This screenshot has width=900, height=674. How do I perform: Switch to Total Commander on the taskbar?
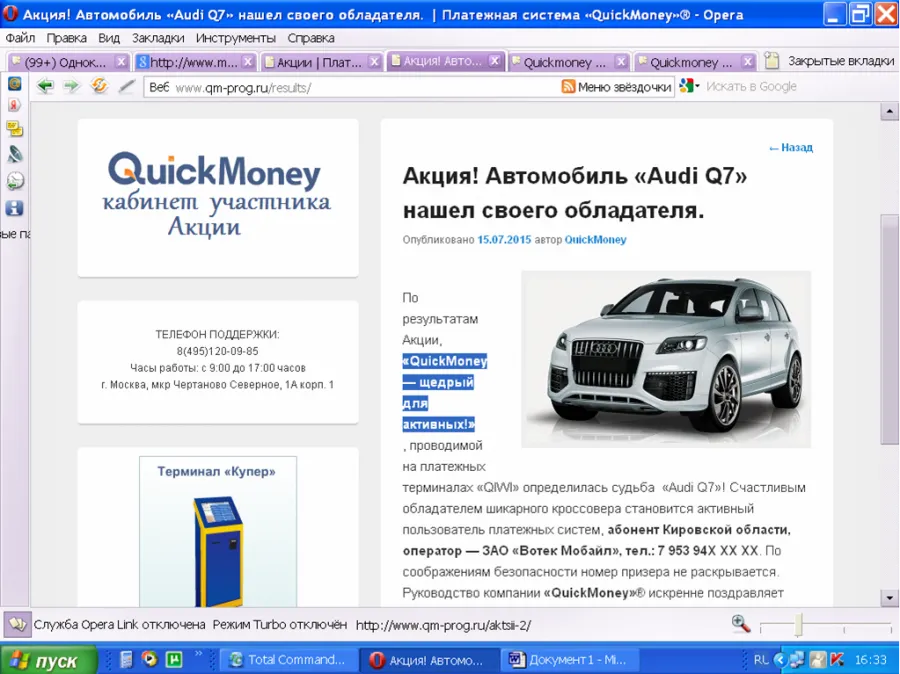[288, 660]
